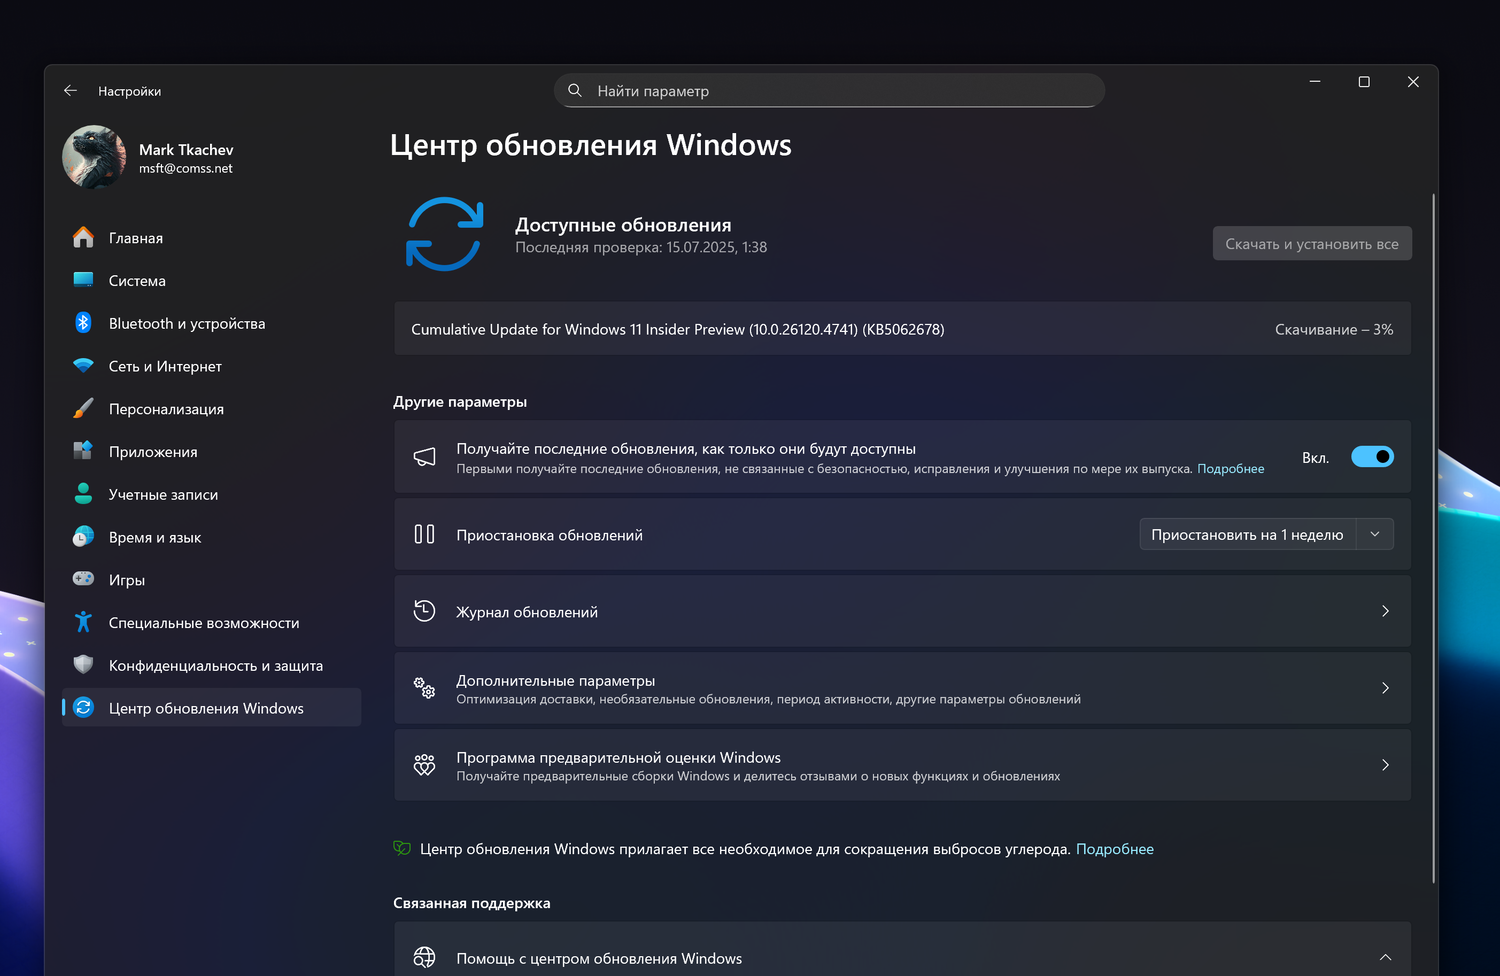Click the Последняя проверка date text
The height and width of the screenshot is (976, 1500).
click(641, 247)
